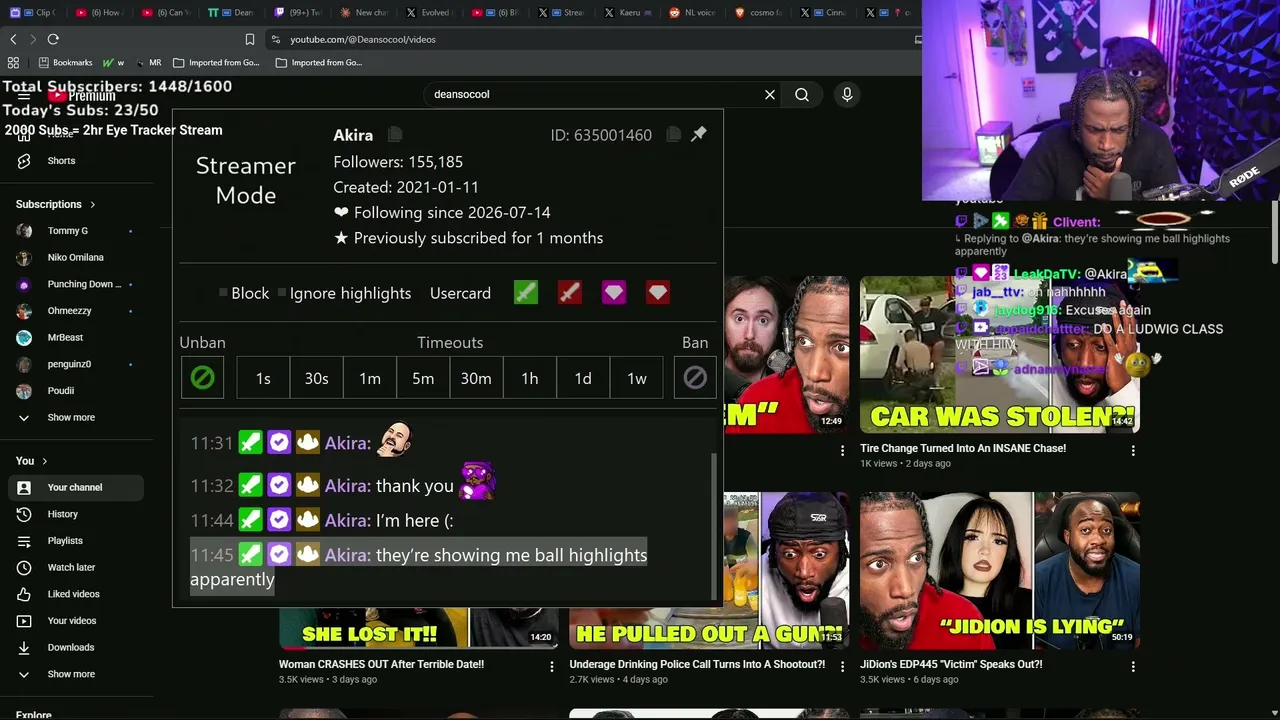Viewport: 1280px width, 720px height.
Task: Click the red sword unmod icon
Action: 570,292
